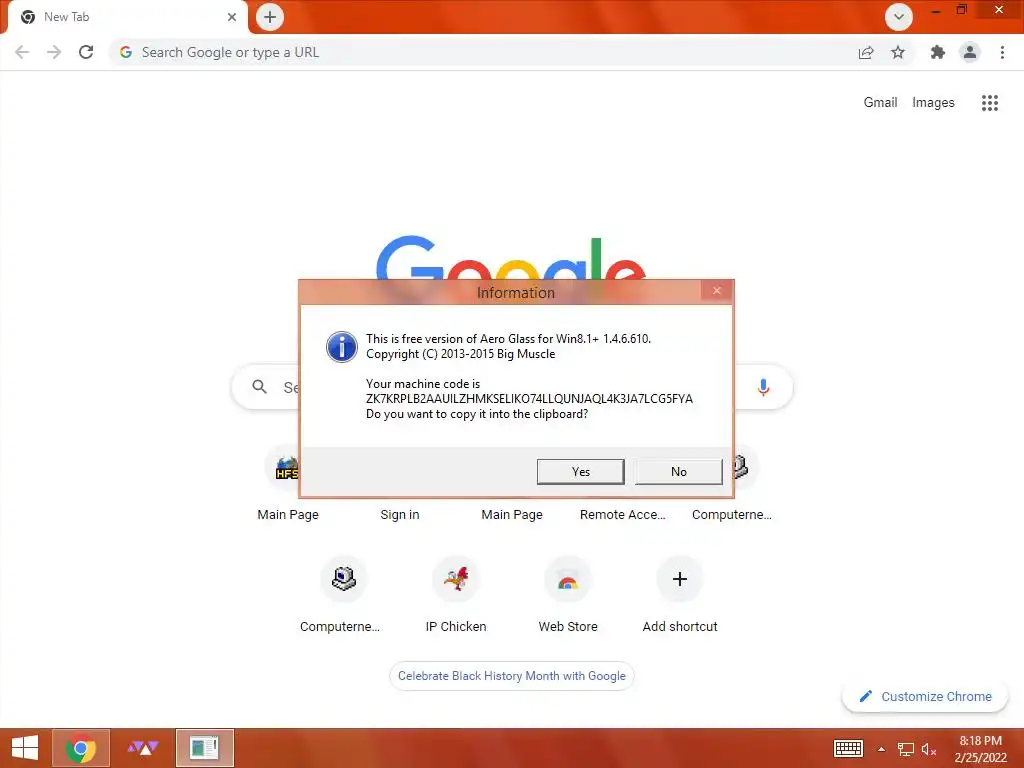The height and width of the screenshot is (768, 1024).
Task: Open the Google apps grid icon
Action: coord(990,103)
